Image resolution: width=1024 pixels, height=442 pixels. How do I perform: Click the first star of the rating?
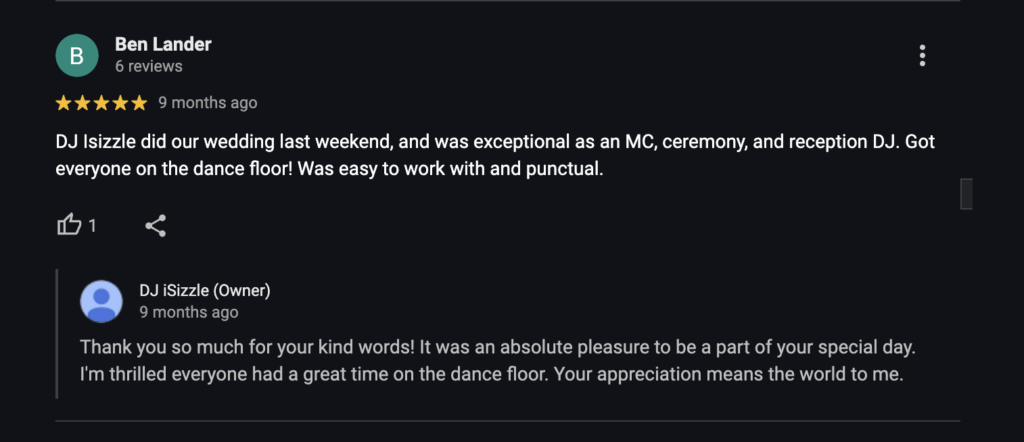point(63,103)
